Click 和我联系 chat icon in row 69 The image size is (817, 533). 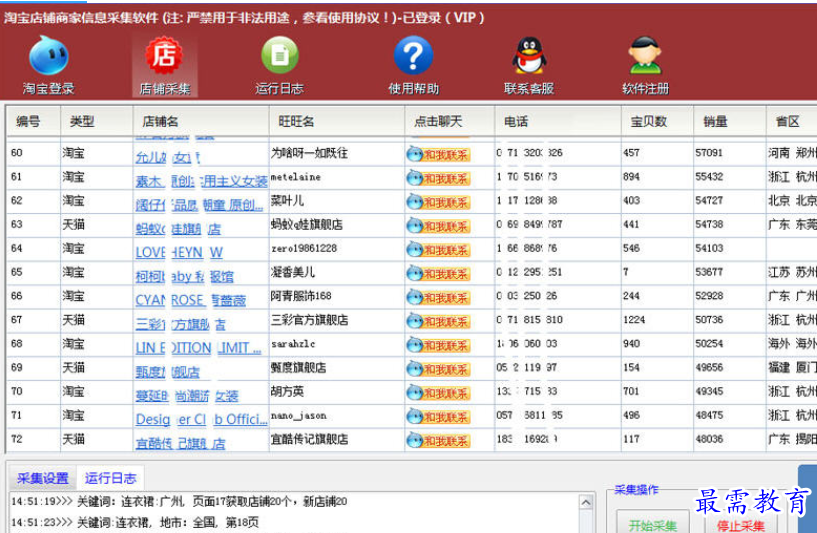(x=438, y=369)
